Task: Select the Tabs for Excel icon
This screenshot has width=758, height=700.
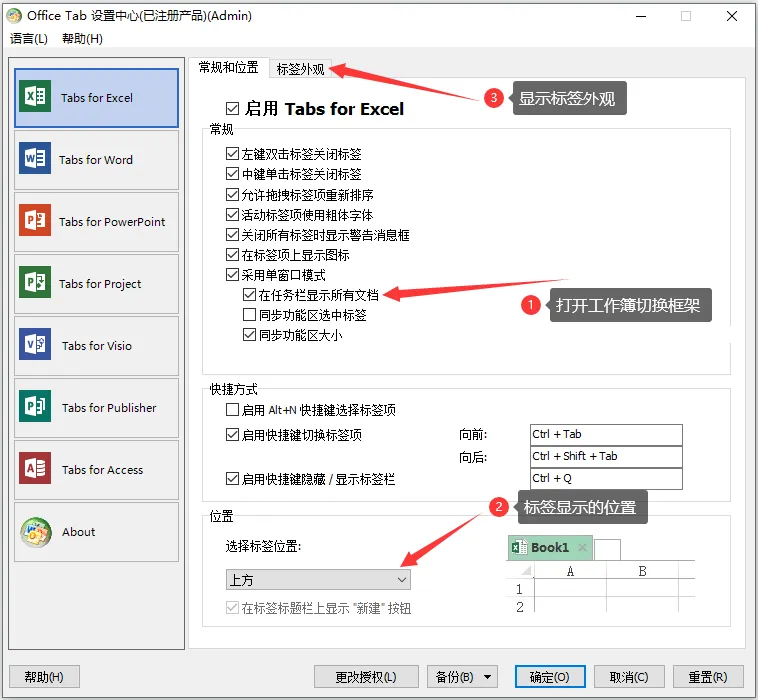Action: pos(35,96)
